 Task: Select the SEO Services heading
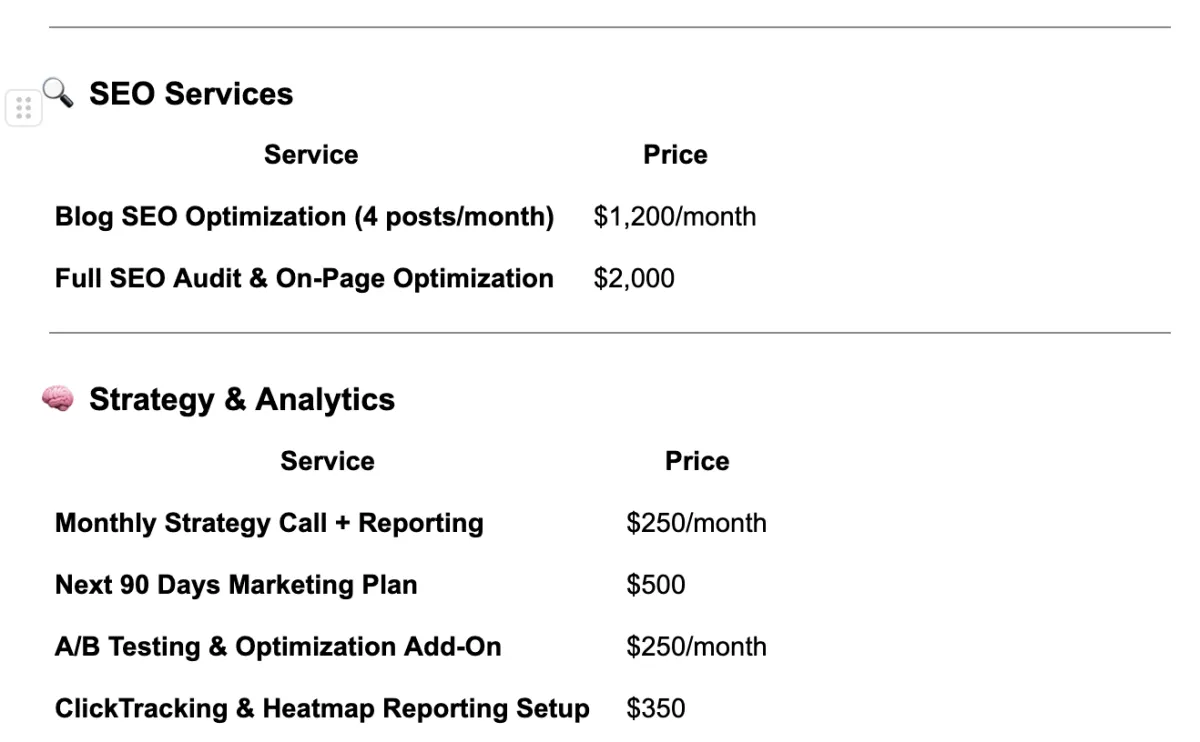(x=191, y=94)
